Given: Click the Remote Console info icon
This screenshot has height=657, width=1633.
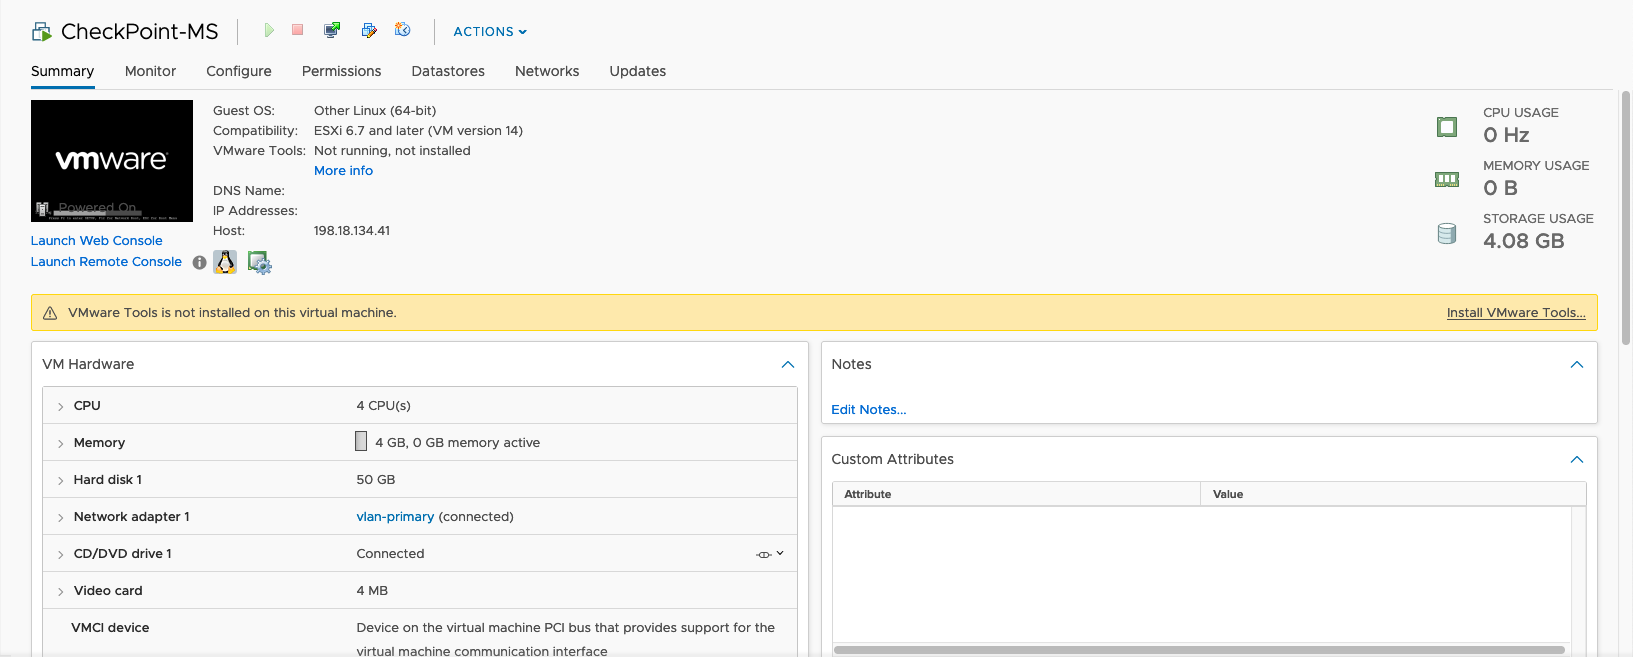Looking at the screenshot, I should [x=200, y=263].
